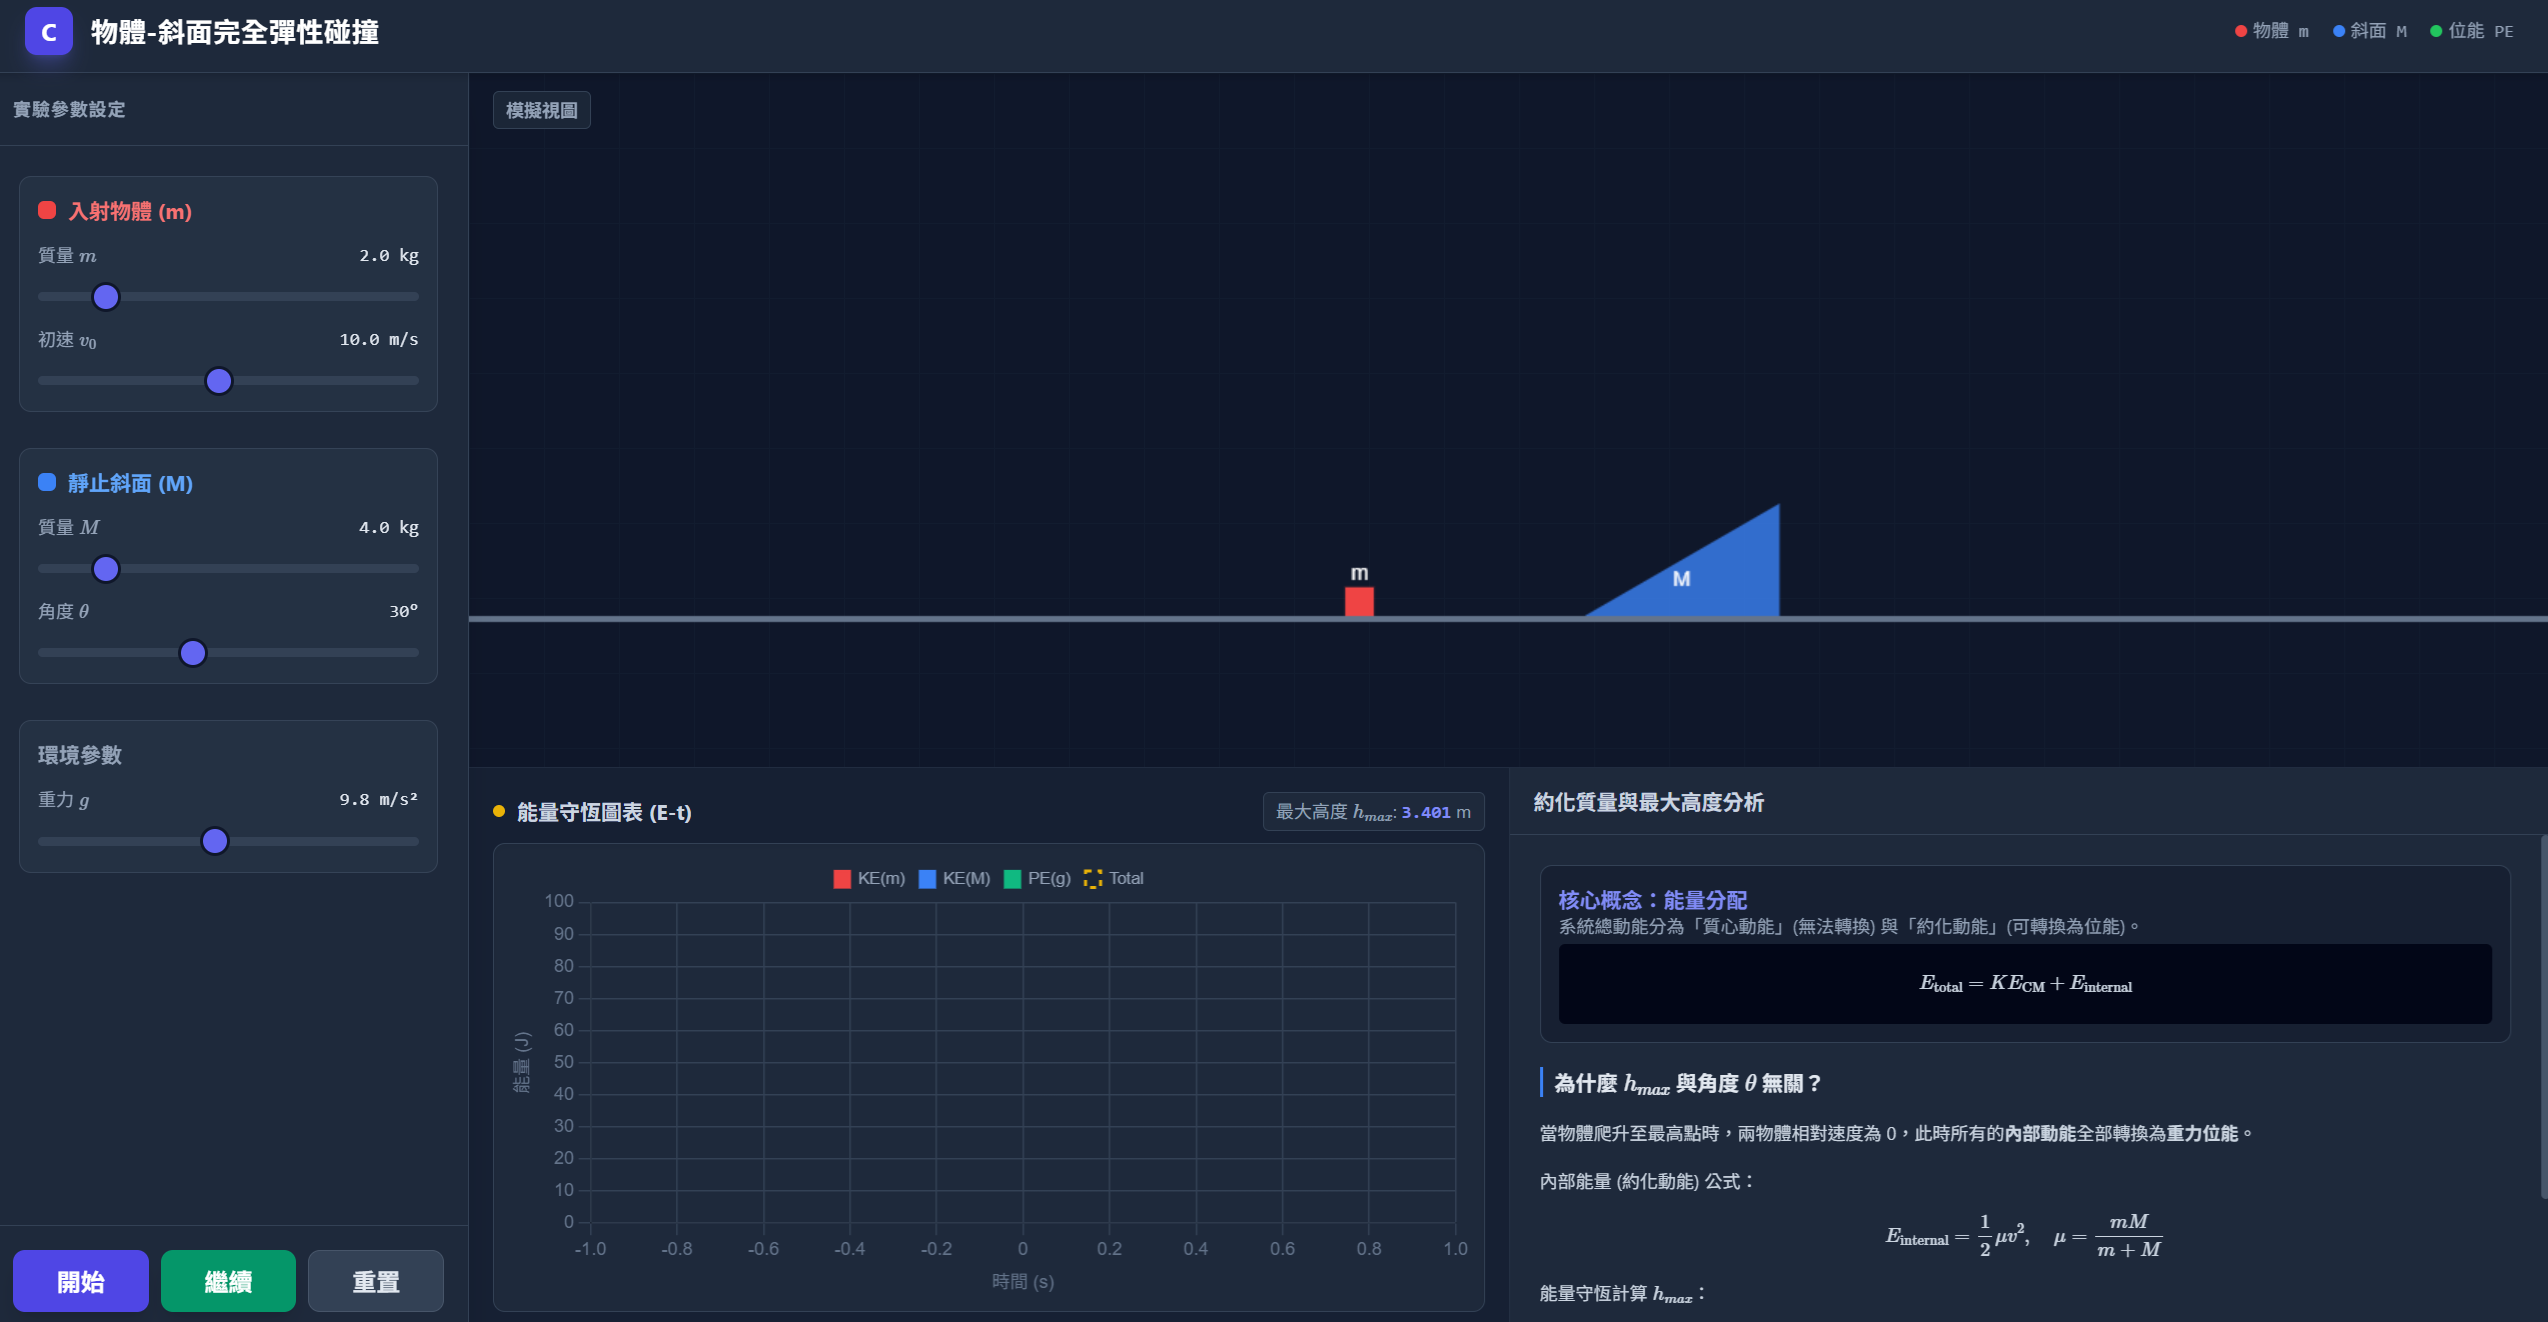The image size is (2548, 1322).
Task: Toggle Total series in chart legend
Action: tap(1113, 878)
